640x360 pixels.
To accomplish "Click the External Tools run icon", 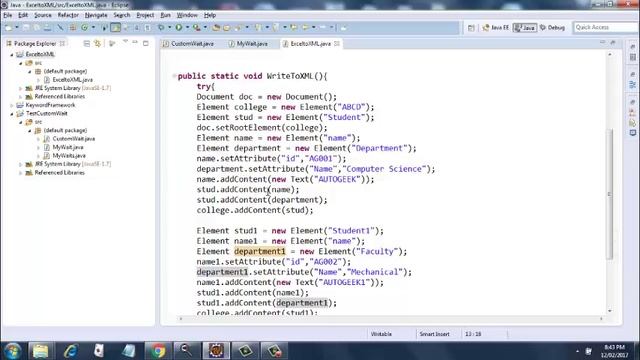I will pyautogui.click(x=197, y=27).
